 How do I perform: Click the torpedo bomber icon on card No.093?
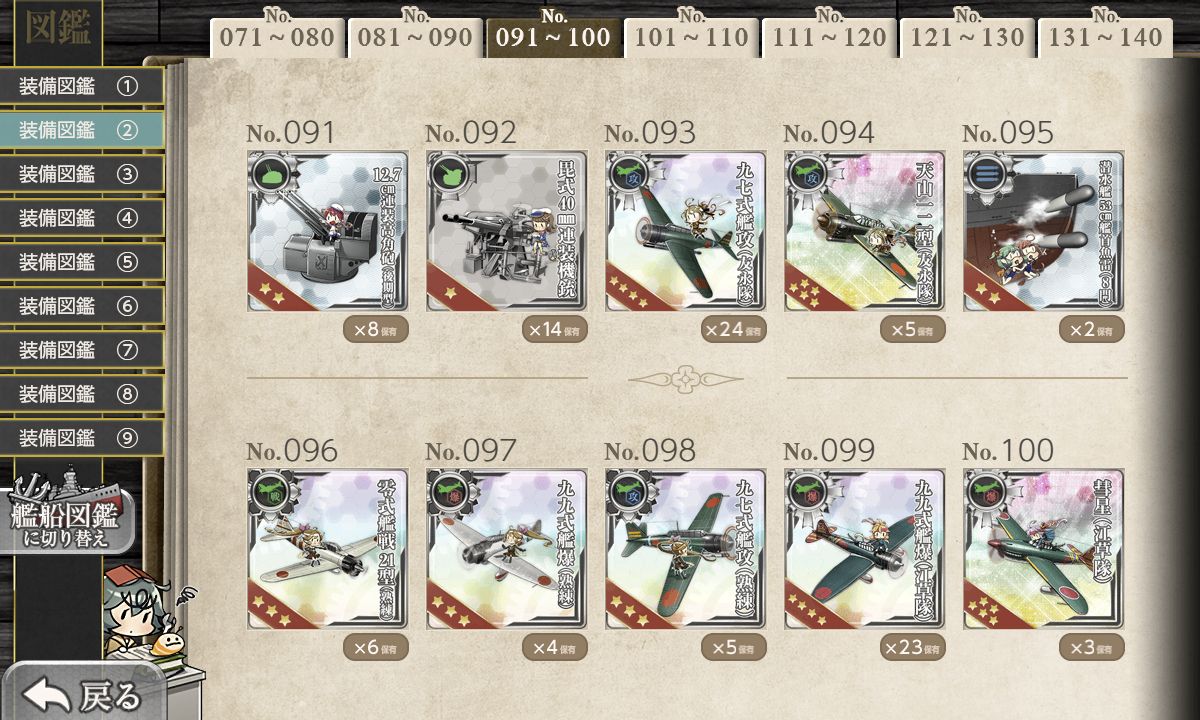click(x=629, y=173)
